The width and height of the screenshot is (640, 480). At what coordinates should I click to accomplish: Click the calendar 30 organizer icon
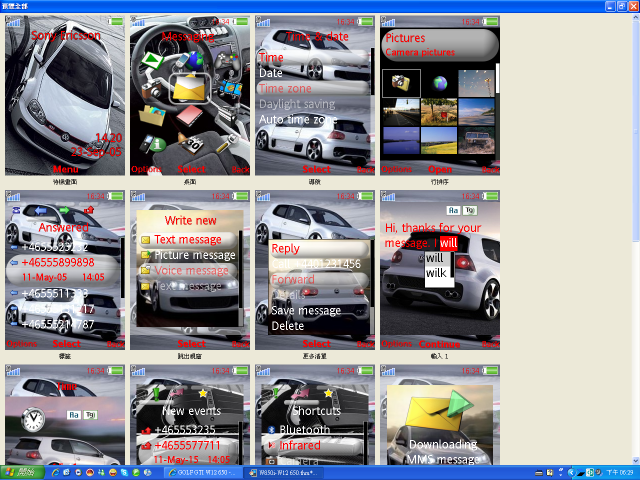coord(189,143)
